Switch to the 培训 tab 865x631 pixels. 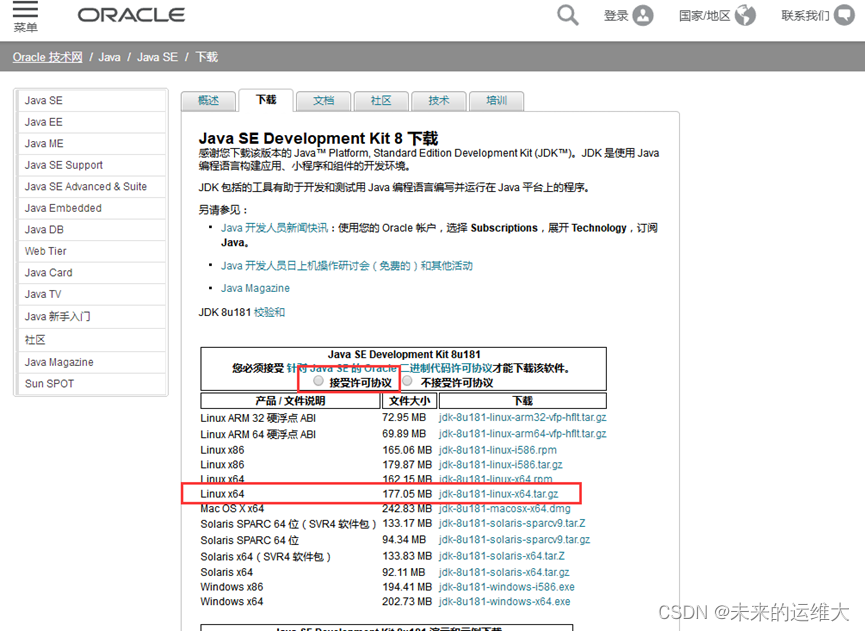coord(496,101)
